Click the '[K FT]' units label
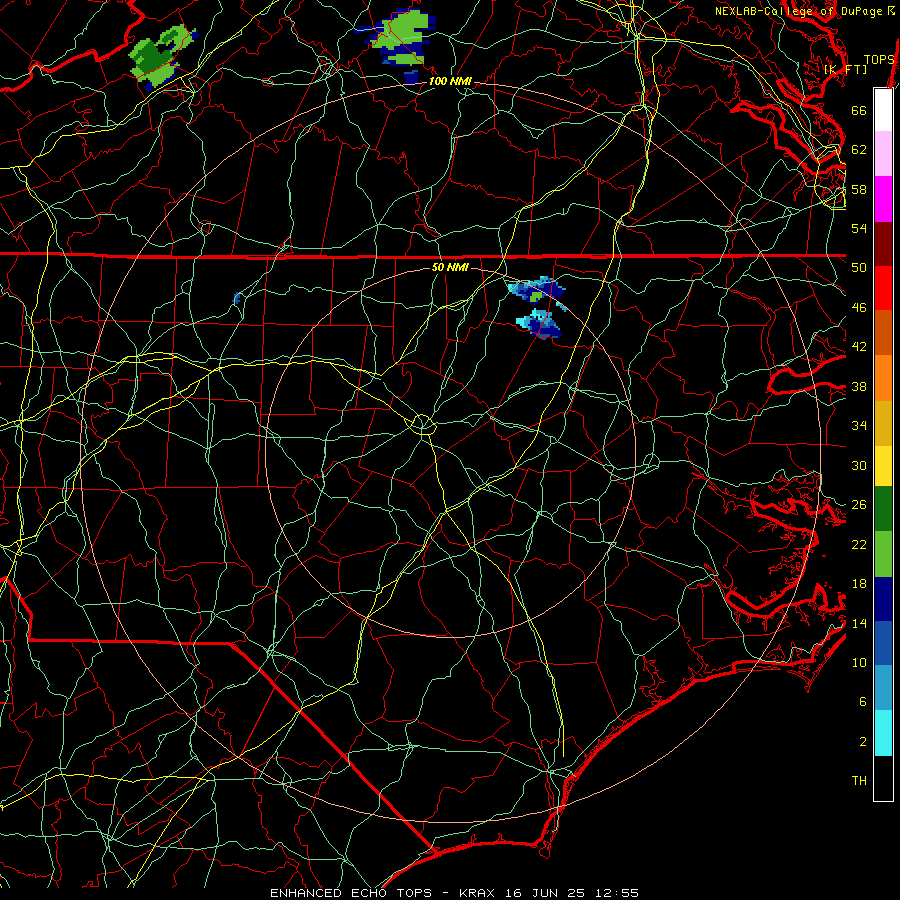 845,69
